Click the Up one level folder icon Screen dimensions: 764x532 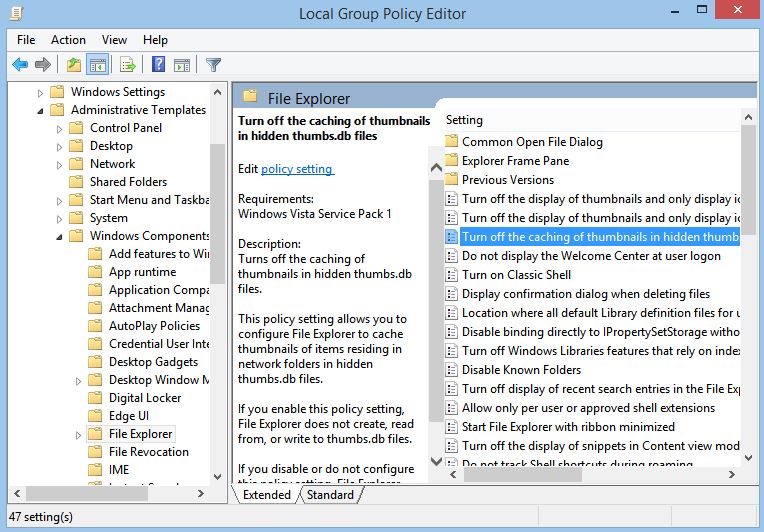(74, 64)
